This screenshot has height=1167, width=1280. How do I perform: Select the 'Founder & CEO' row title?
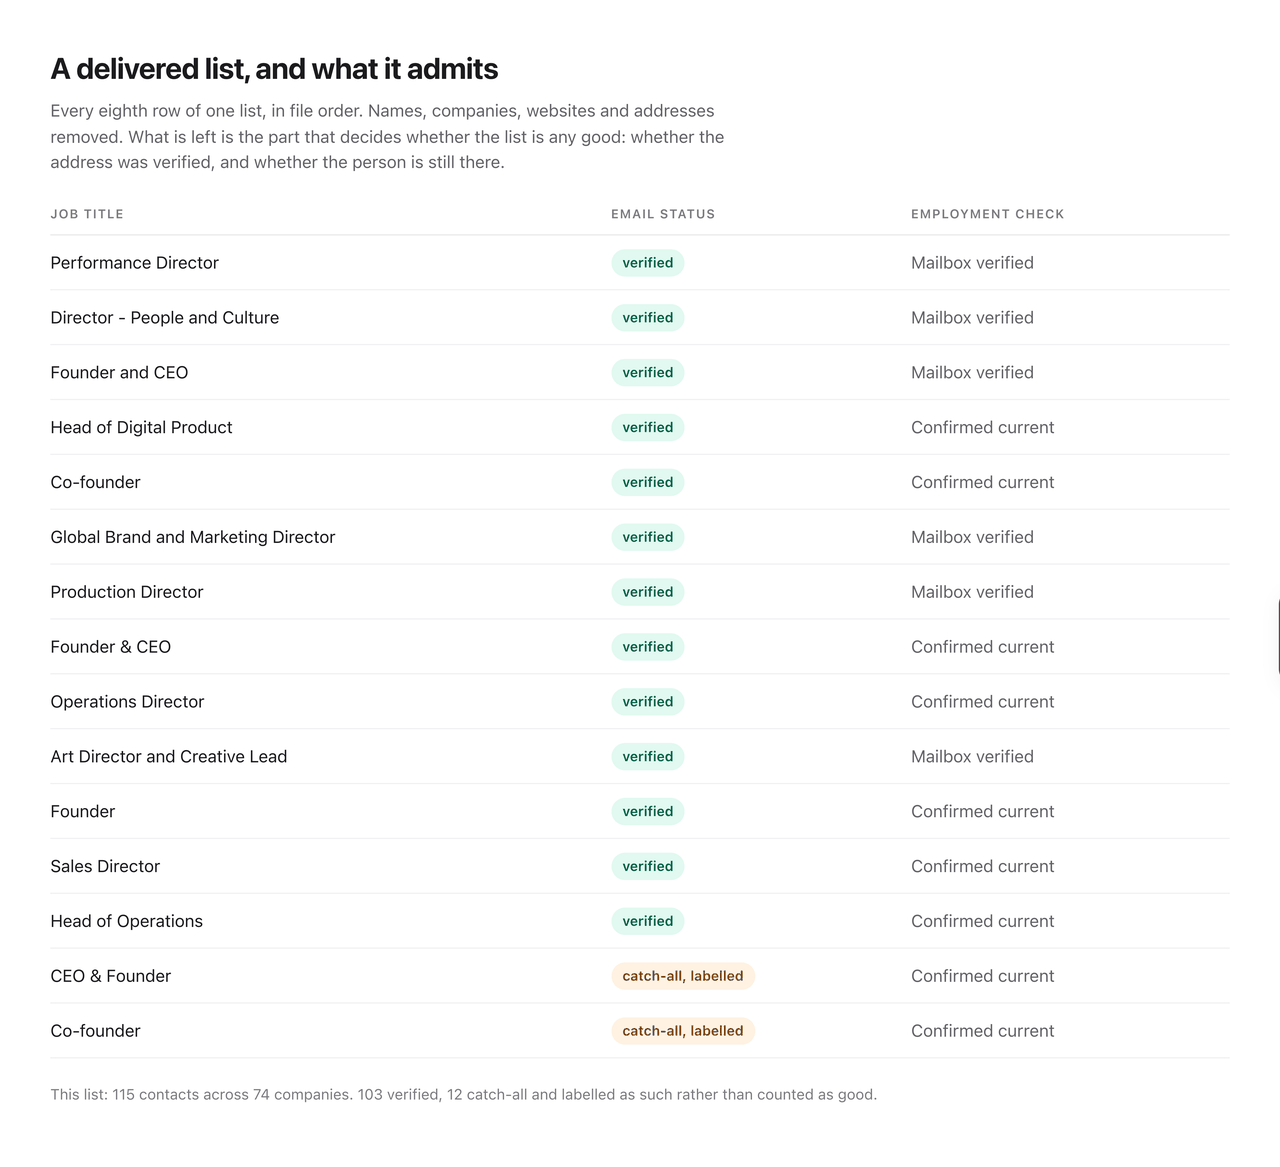point(111,647)
